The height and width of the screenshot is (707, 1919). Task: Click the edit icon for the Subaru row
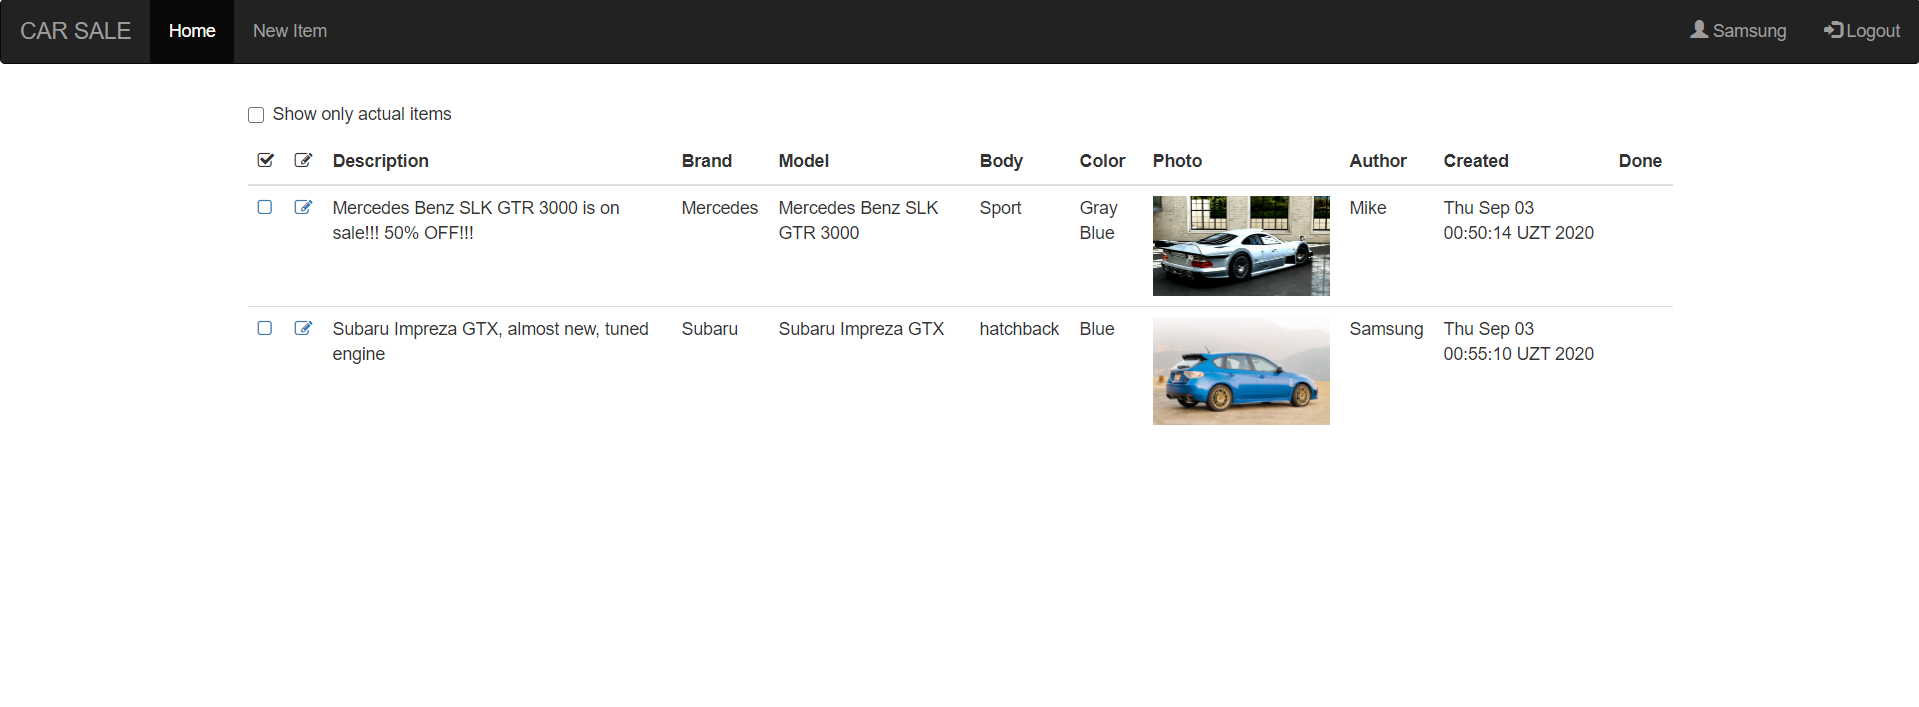pos(303,328)
